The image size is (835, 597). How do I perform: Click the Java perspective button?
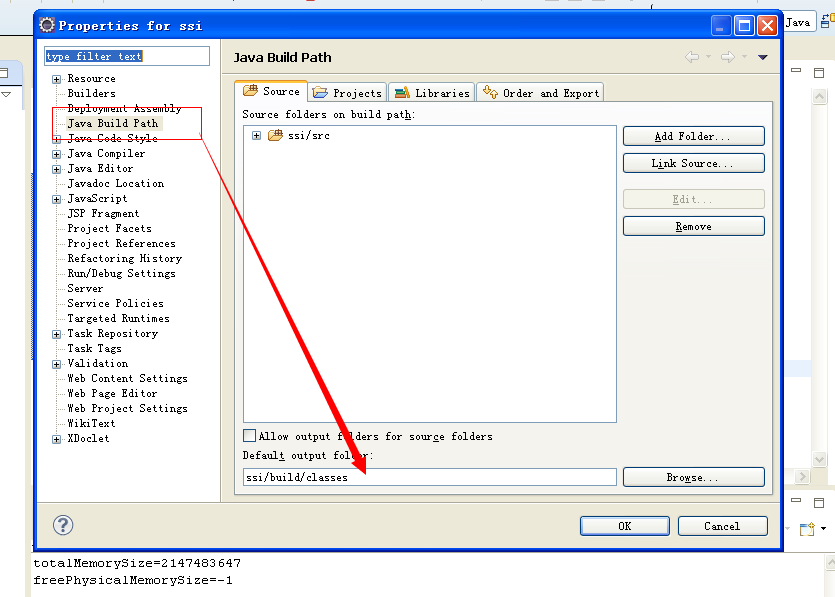tap(797, 23)
